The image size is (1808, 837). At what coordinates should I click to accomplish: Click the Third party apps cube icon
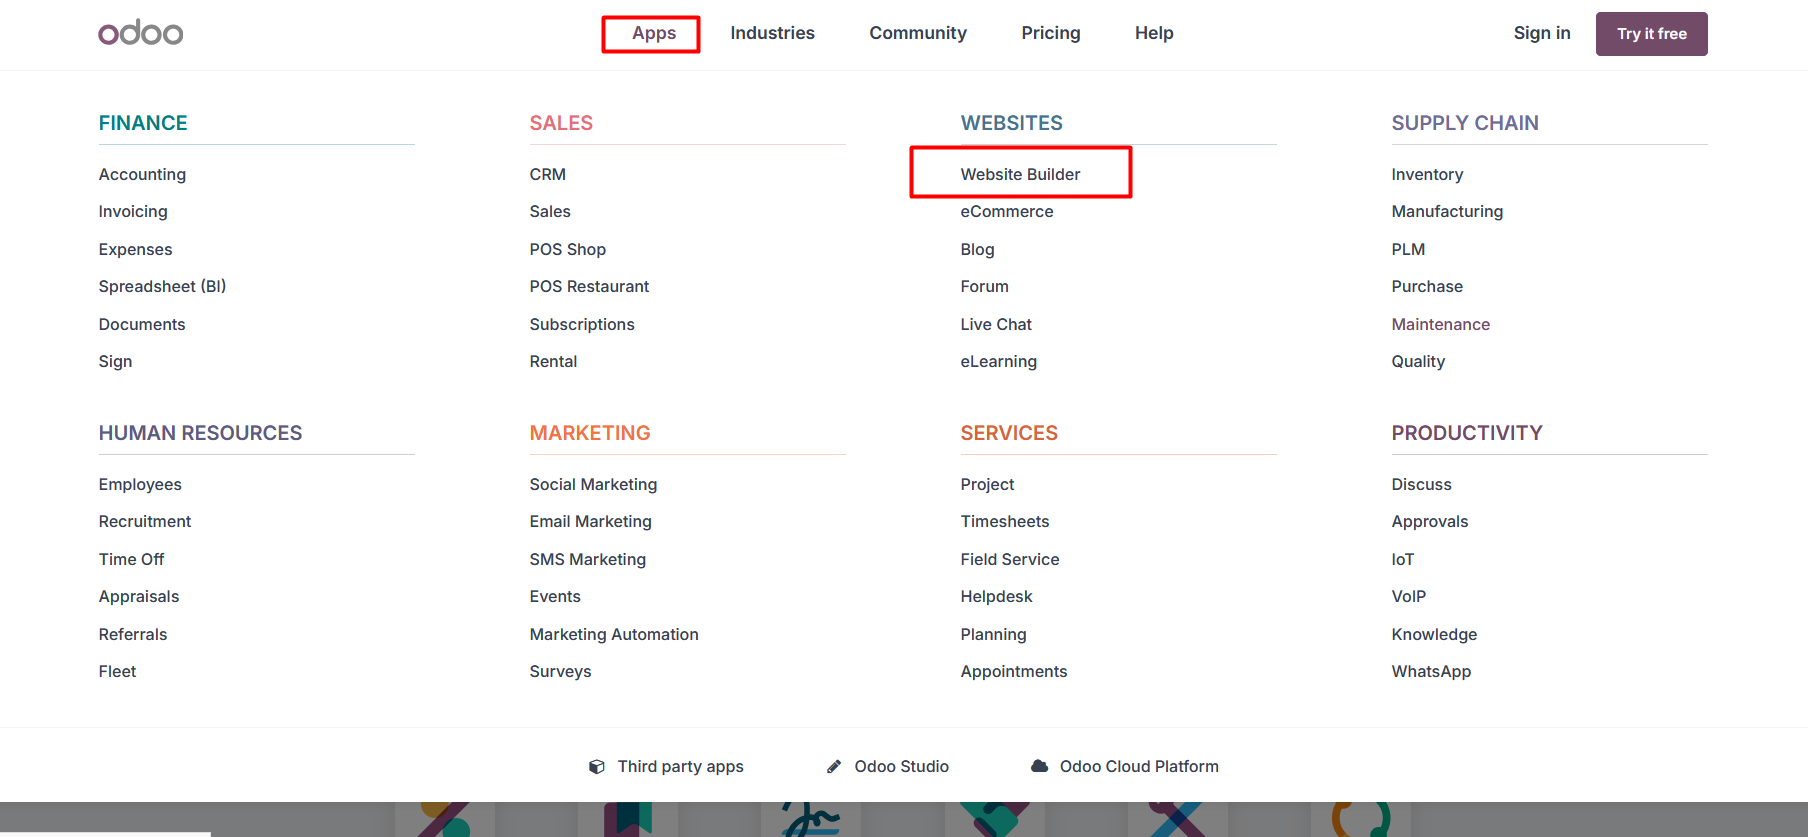tap(597, 767)
